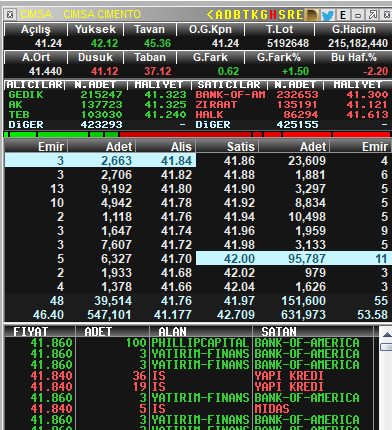Click the trades list scrollbar up arrow

(x=386, y=334)
